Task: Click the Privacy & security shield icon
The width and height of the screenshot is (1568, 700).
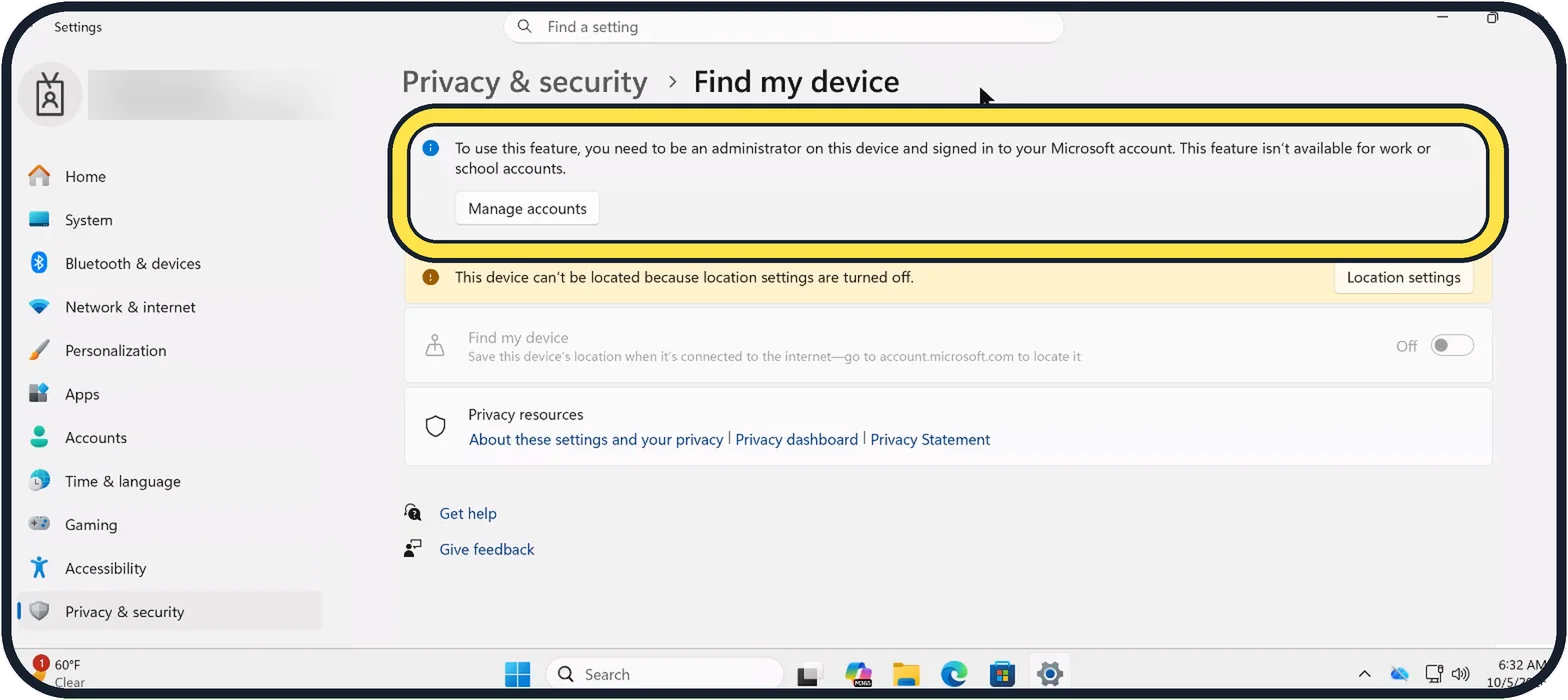Action: (x=39, y=611)
